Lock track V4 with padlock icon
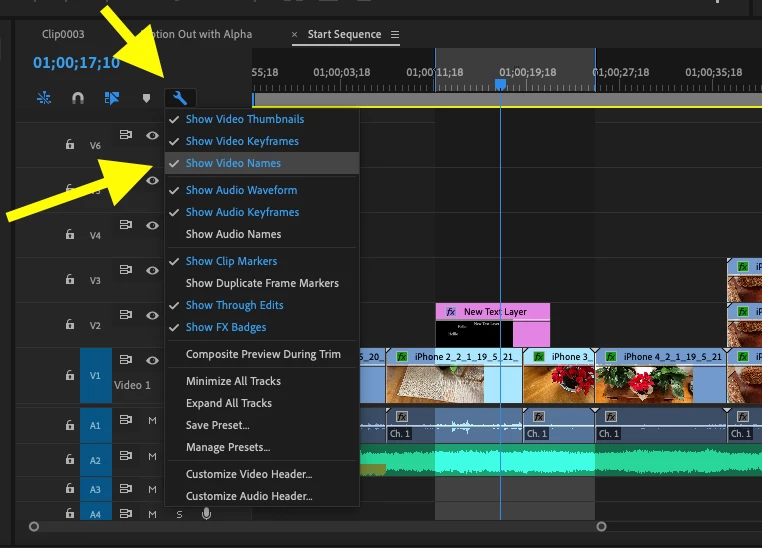Screen dimensions: 762x548 [x=70, y=234]
